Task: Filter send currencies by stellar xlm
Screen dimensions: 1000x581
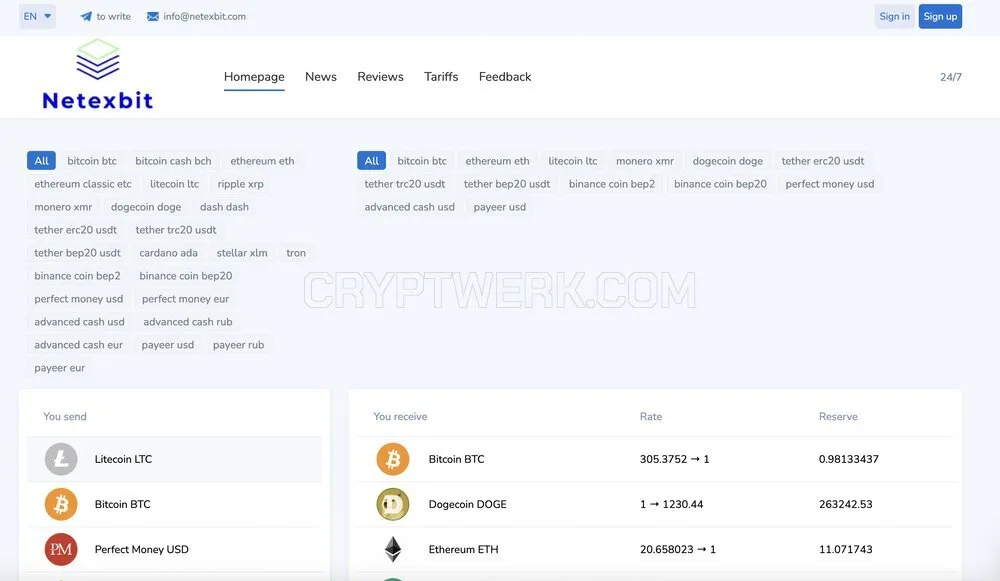Action: click(242, 253)
